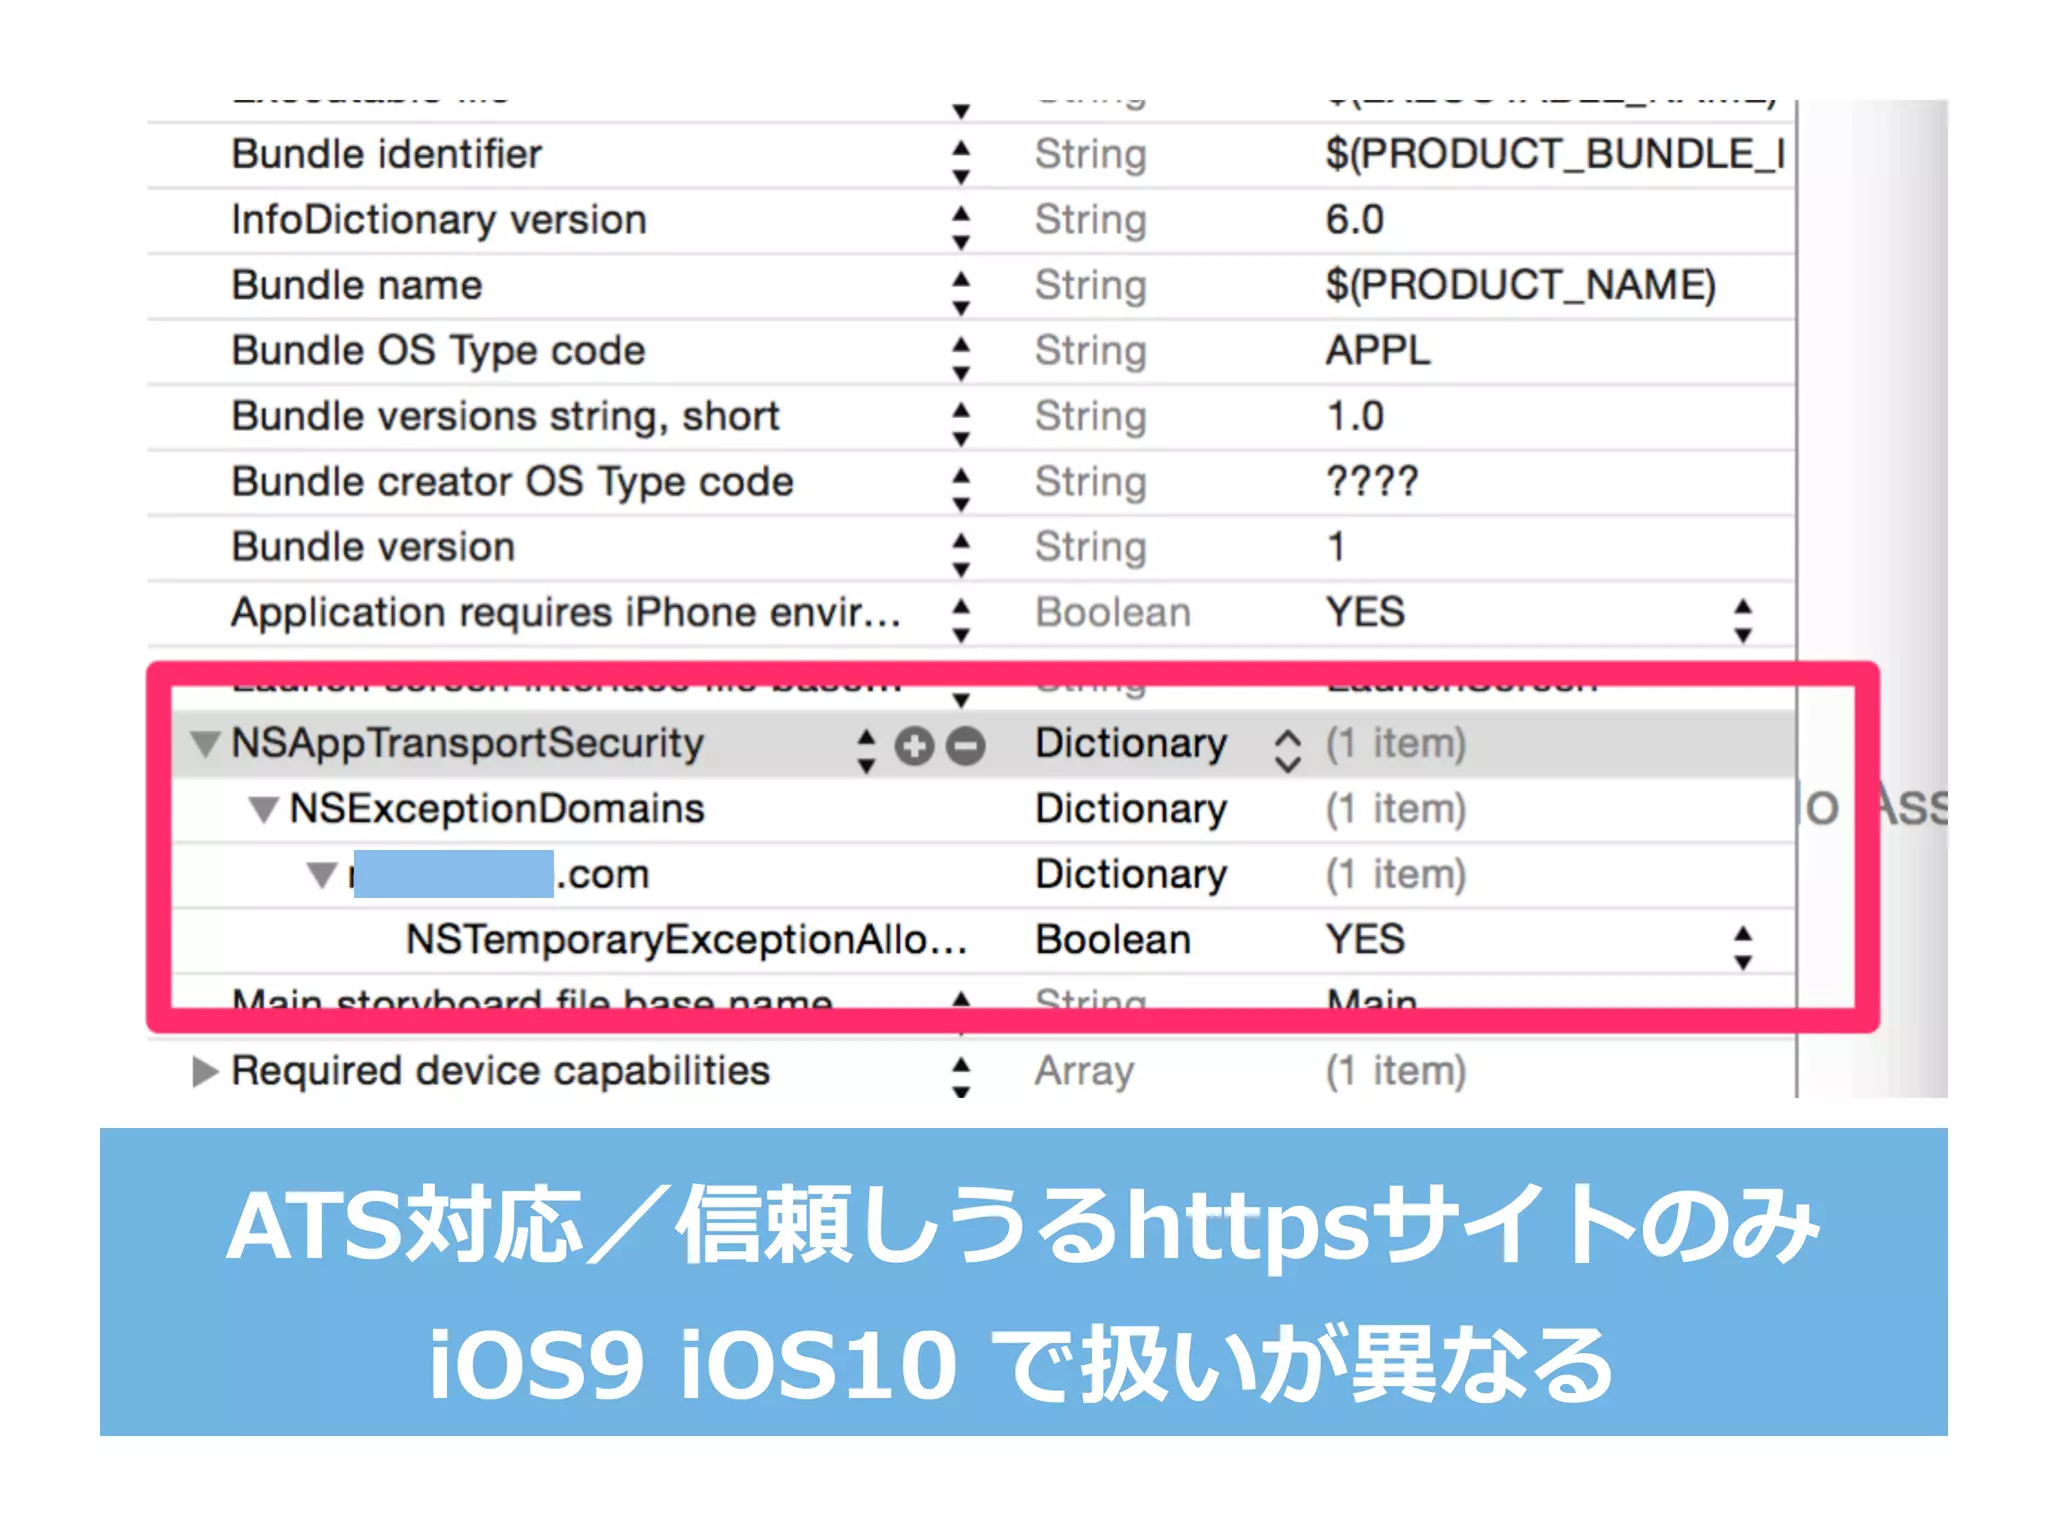The width and height of the screenshot is (2048, 1536).
Task: Click the String type of Bundle identifier
Action: [x=1090, y=155]
